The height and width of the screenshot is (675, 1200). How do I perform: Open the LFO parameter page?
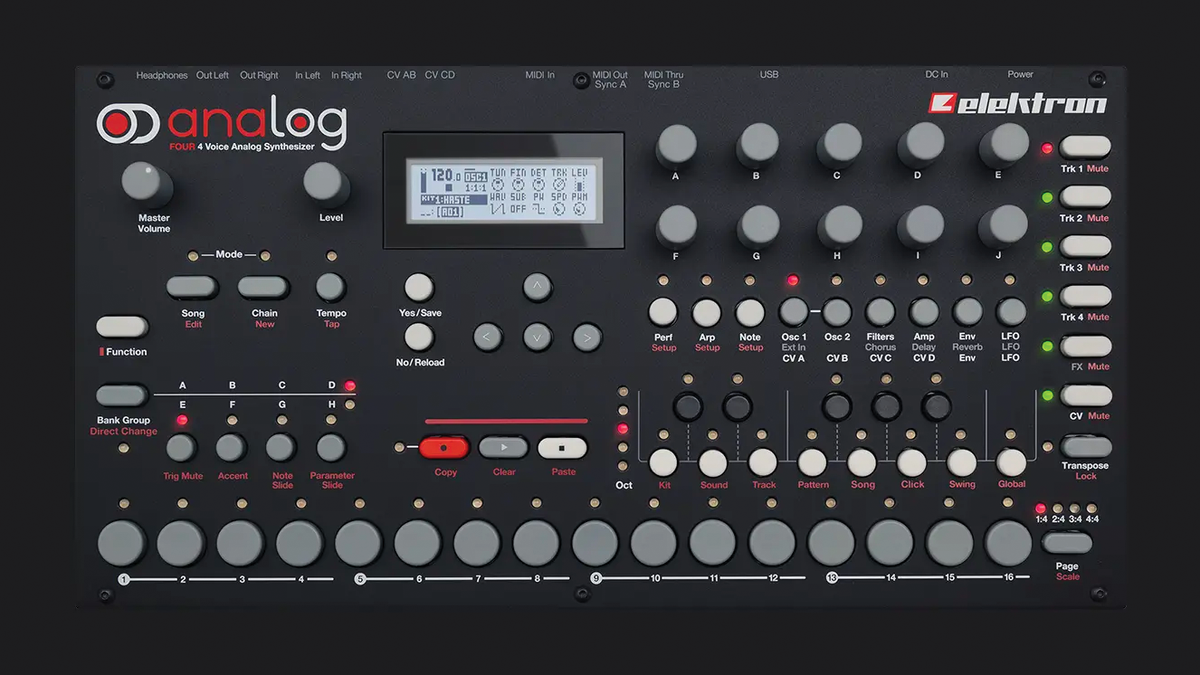pyautogui.click(x=1010, y=312)
